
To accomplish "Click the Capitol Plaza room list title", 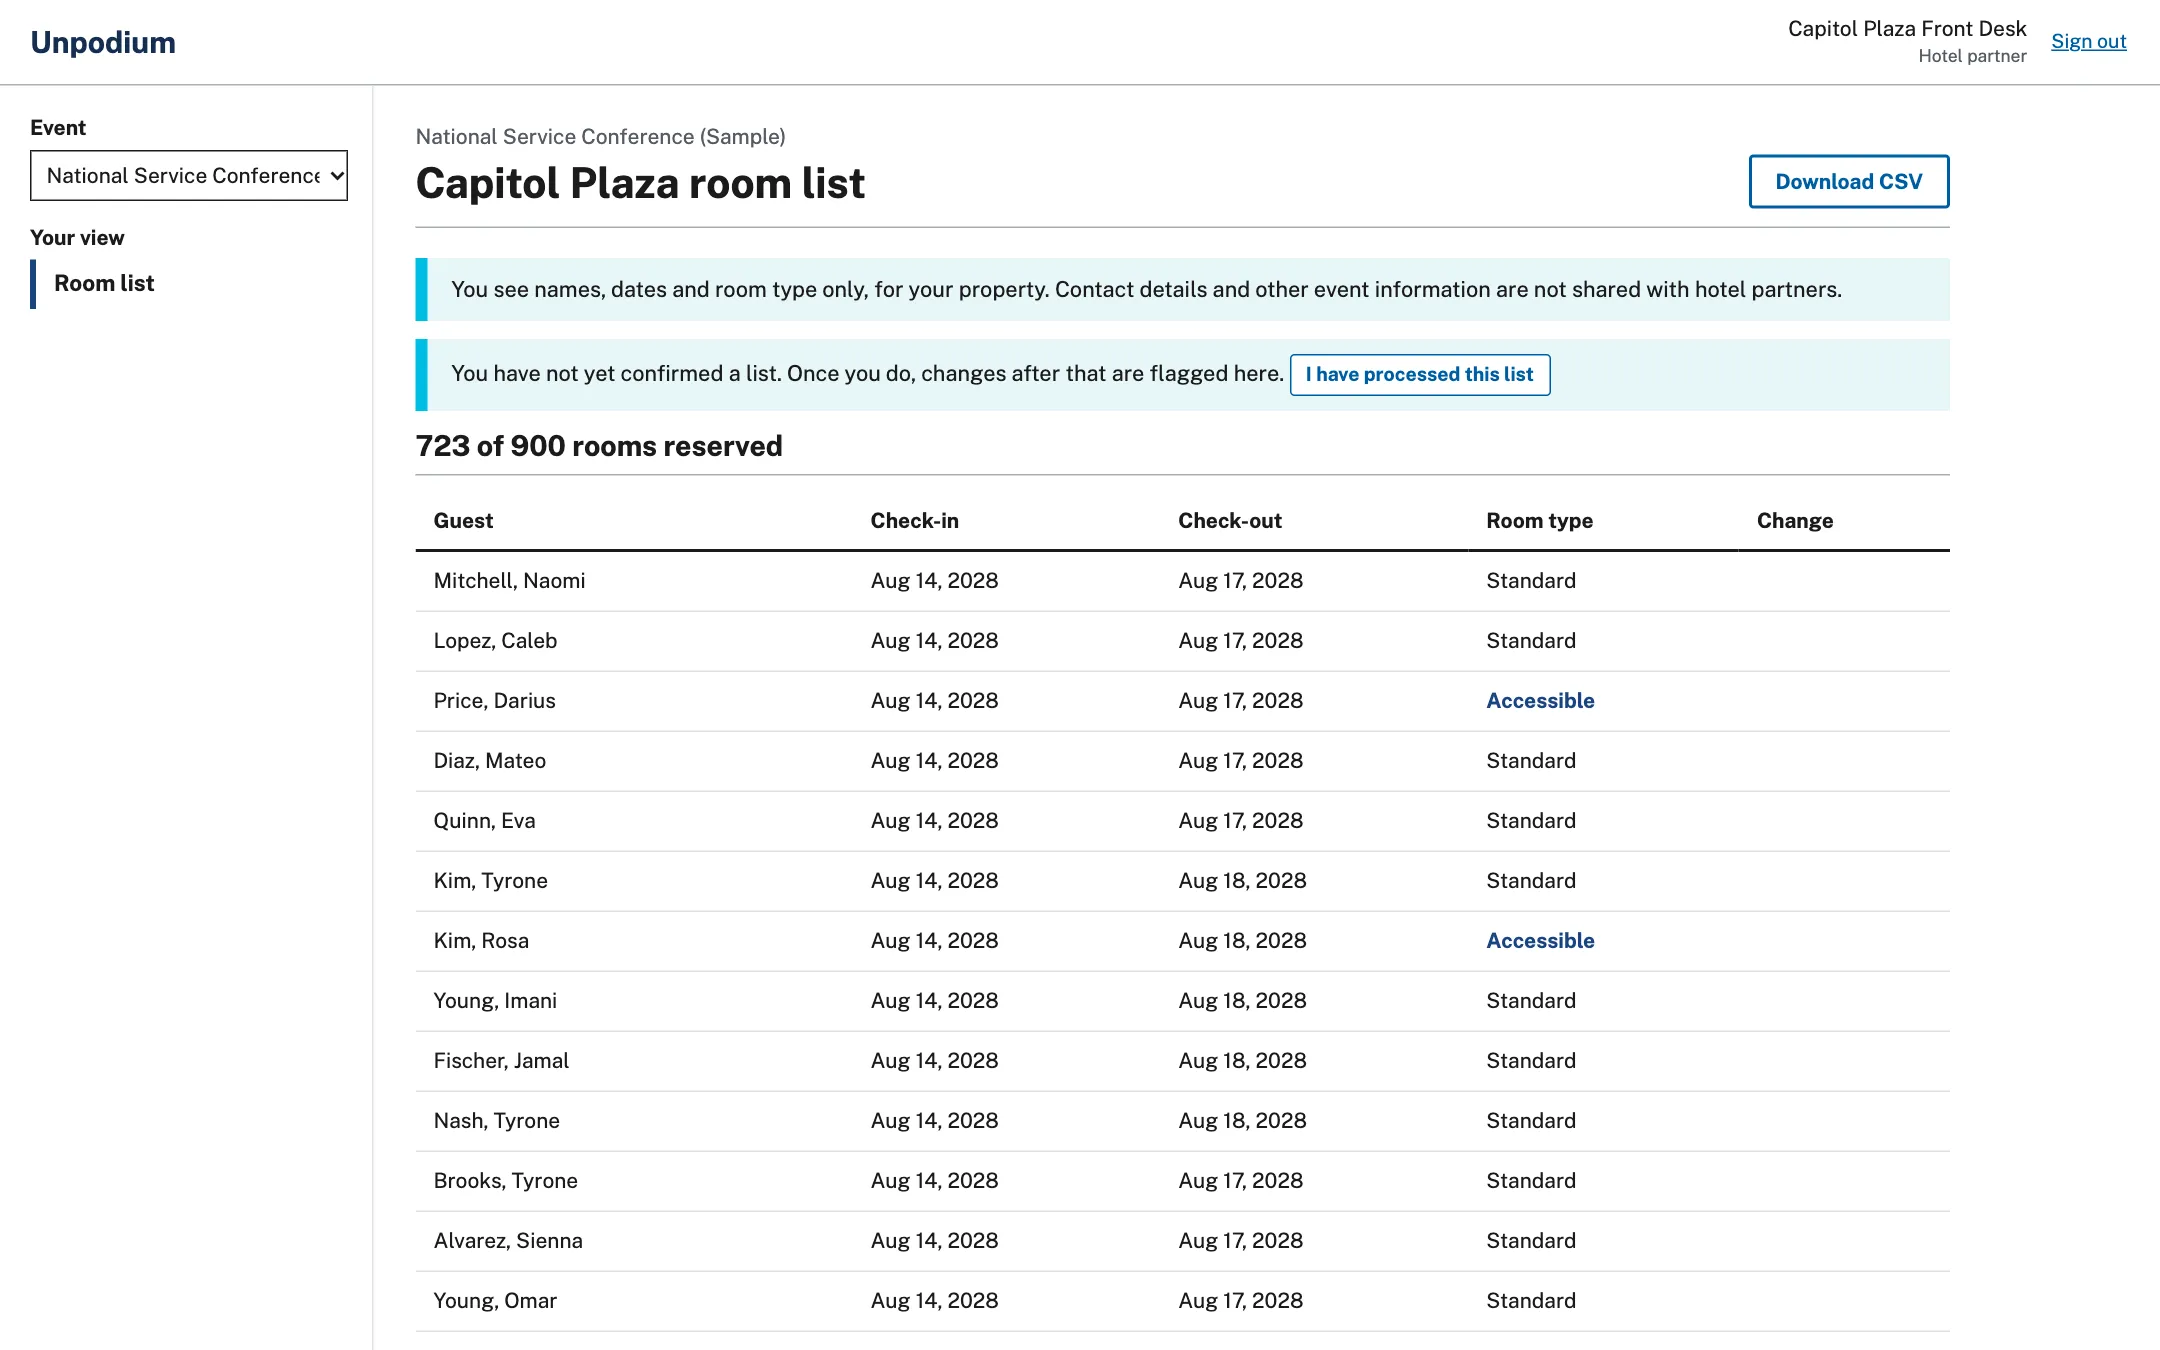I will [x=640, y=184].
